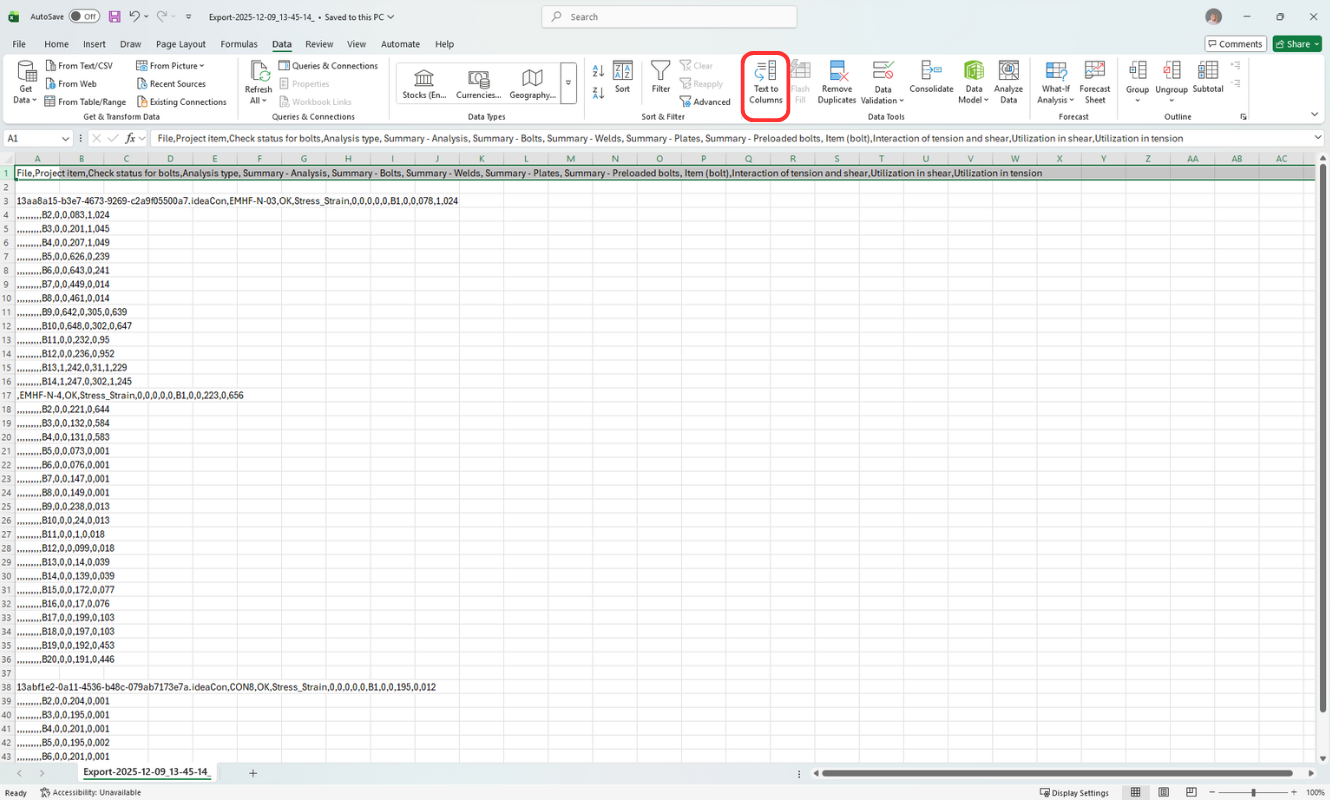Import data From Text/CSV
The image size is (1330, 800).
[x=79, y=66]
